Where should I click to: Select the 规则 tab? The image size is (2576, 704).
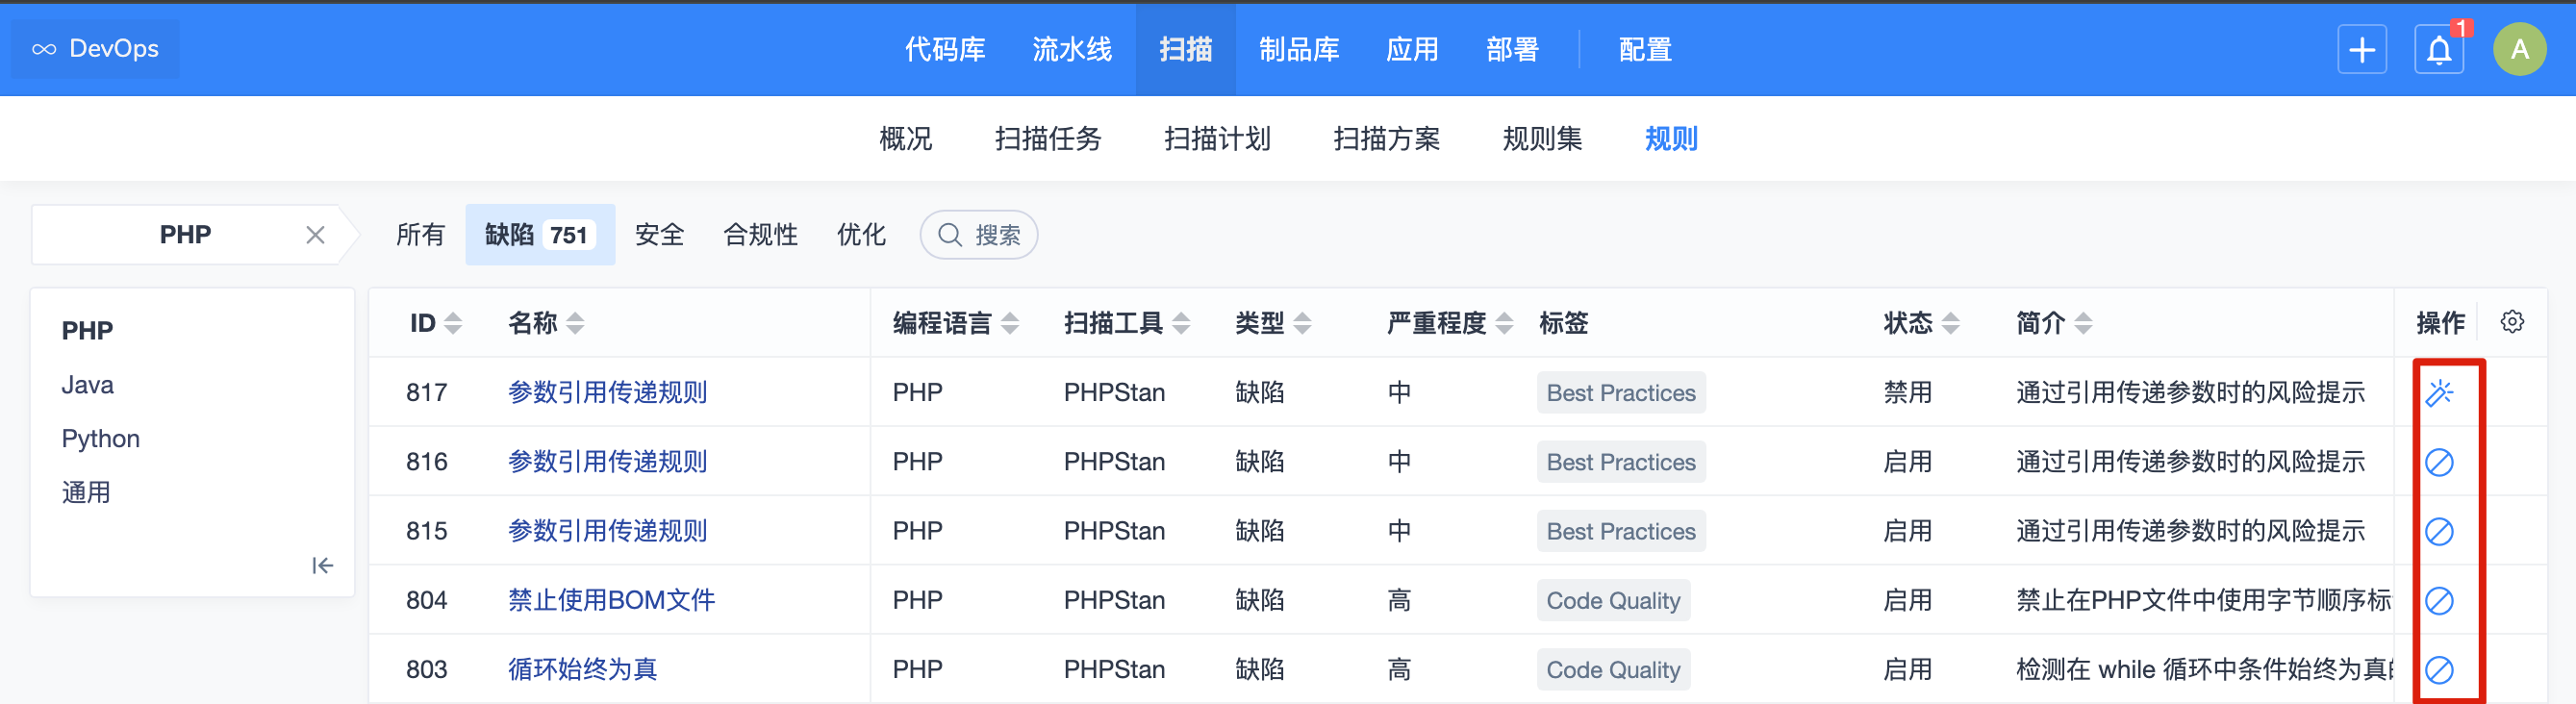(x=1671, y=138)
